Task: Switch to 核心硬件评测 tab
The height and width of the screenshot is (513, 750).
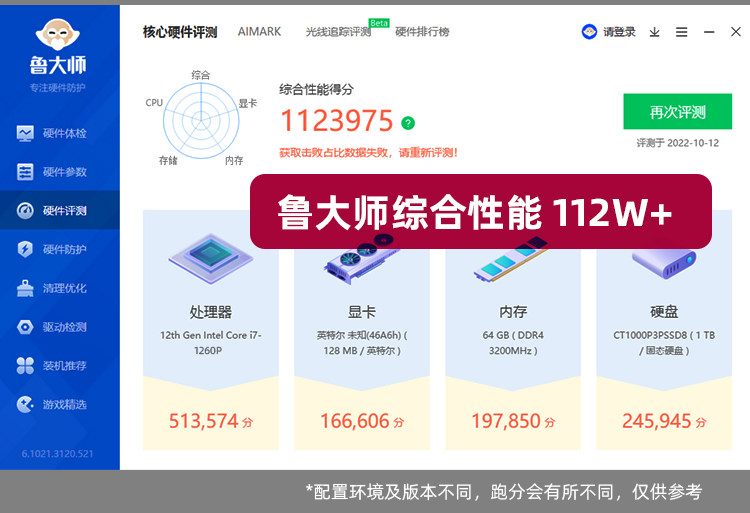Action: point(180,32)
